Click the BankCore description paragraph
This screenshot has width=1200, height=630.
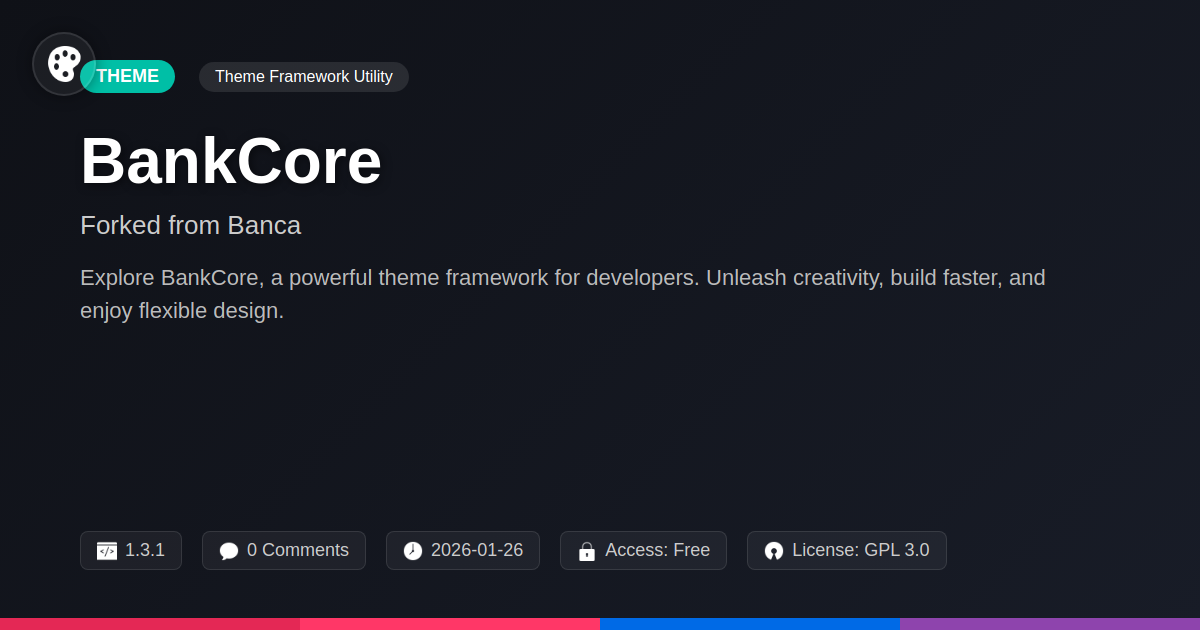point(563,294)
